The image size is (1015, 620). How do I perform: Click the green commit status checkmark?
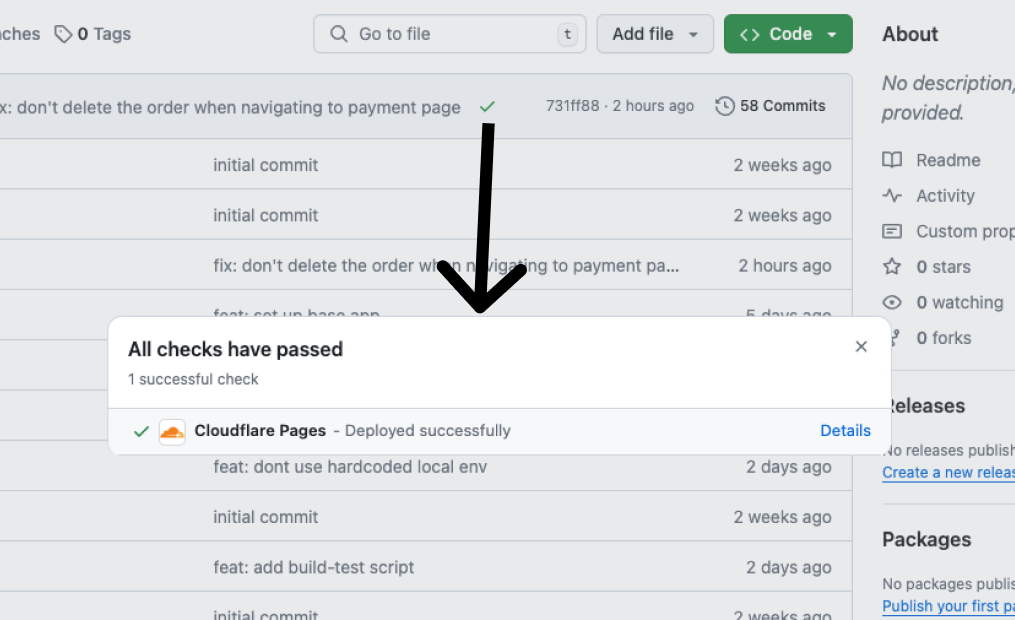[487, 106]
